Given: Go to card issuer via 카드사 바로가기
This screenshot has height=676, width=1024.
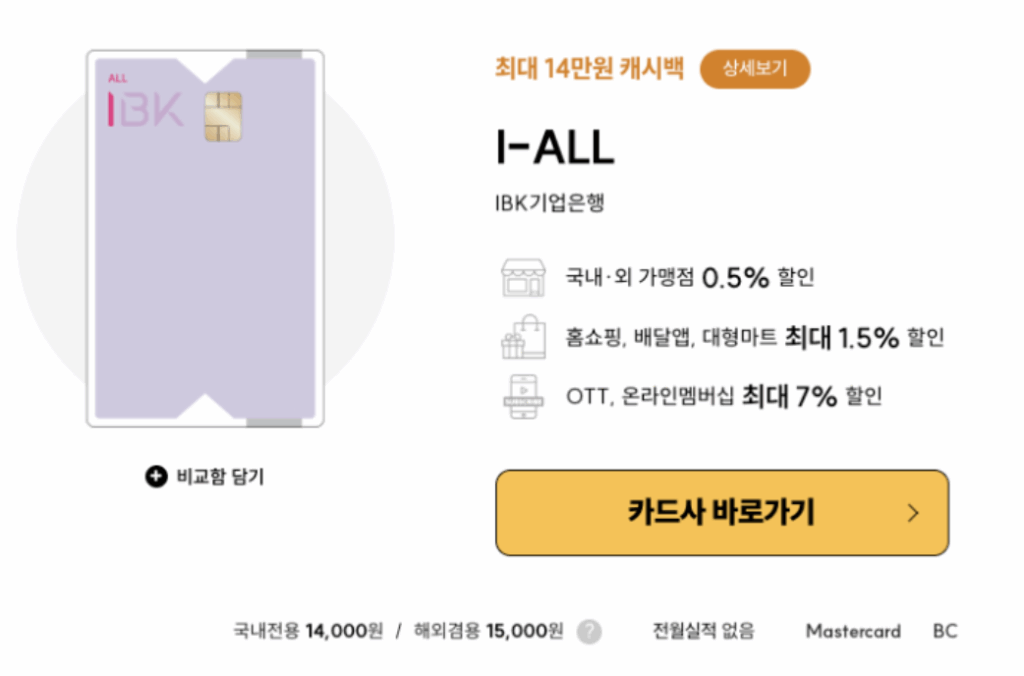Looking at the screenshot, I should [x=722, y=513].
